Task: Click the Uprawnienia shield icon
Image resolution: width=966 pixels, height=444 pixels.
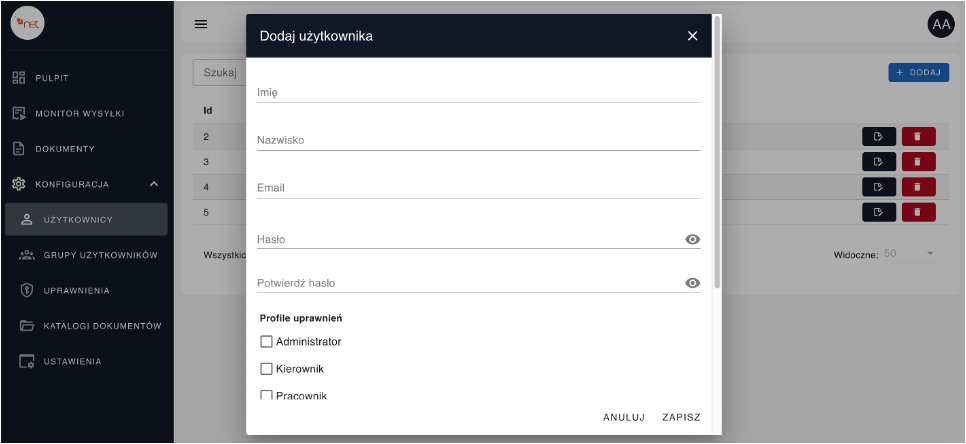Action: (x=27, y=291)
